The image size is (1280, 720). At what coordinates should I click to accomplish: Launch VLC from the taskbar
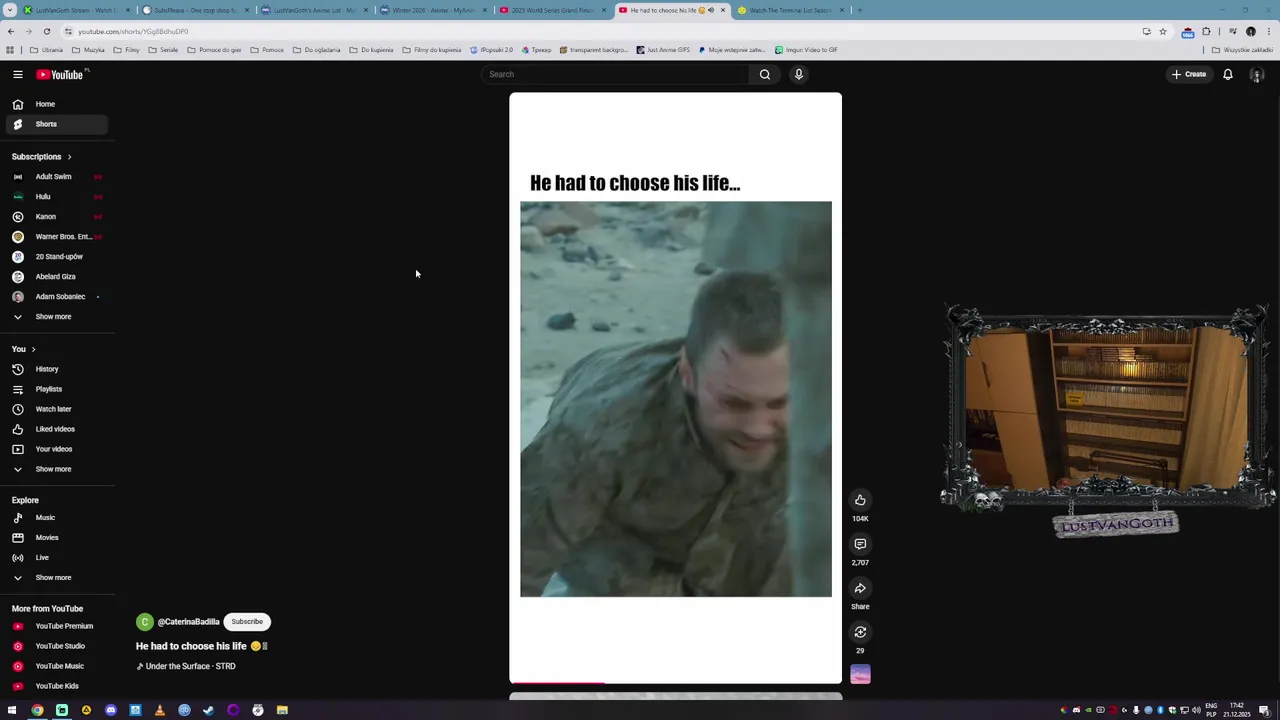160,710
